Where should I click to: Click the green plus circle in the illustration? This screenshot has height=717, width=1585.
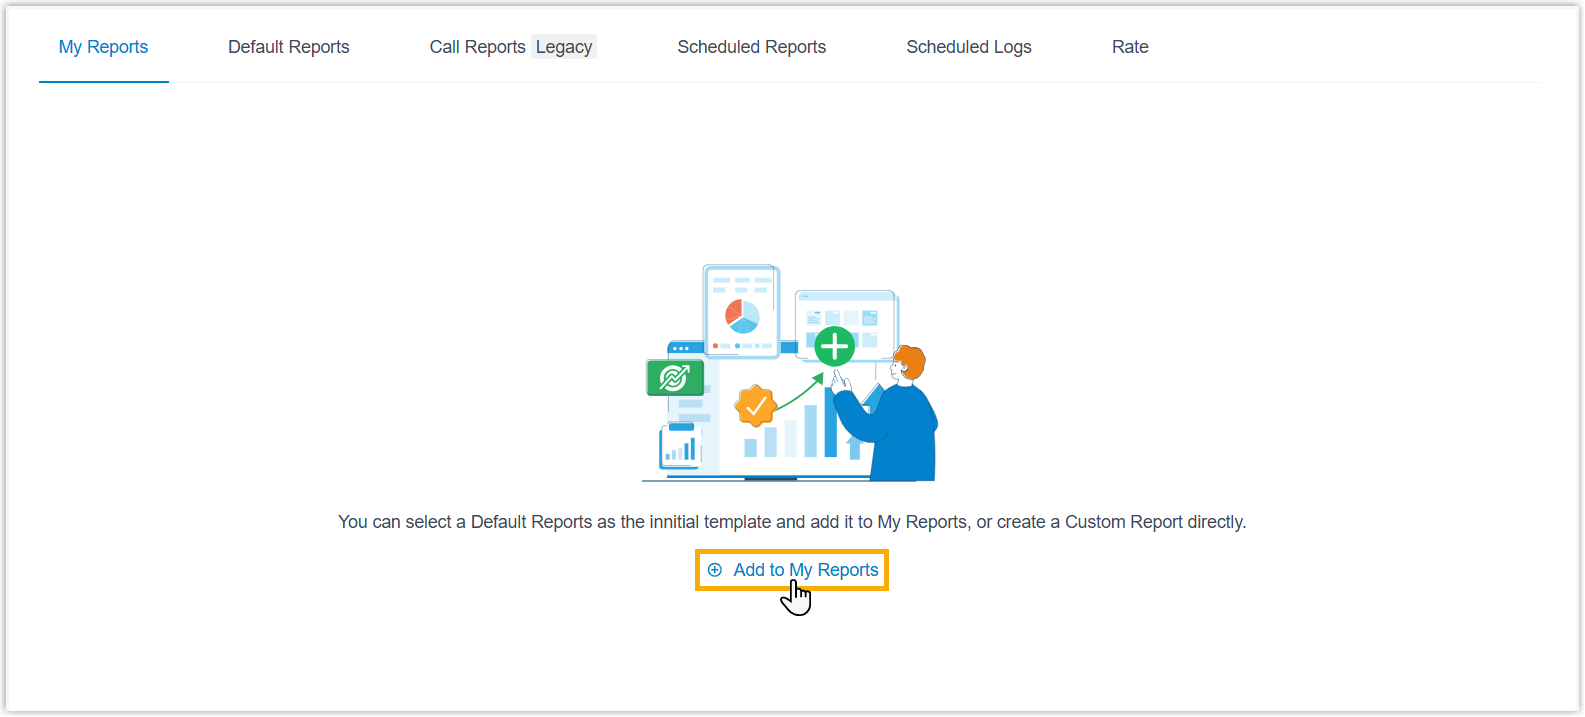tap(834, 347)
